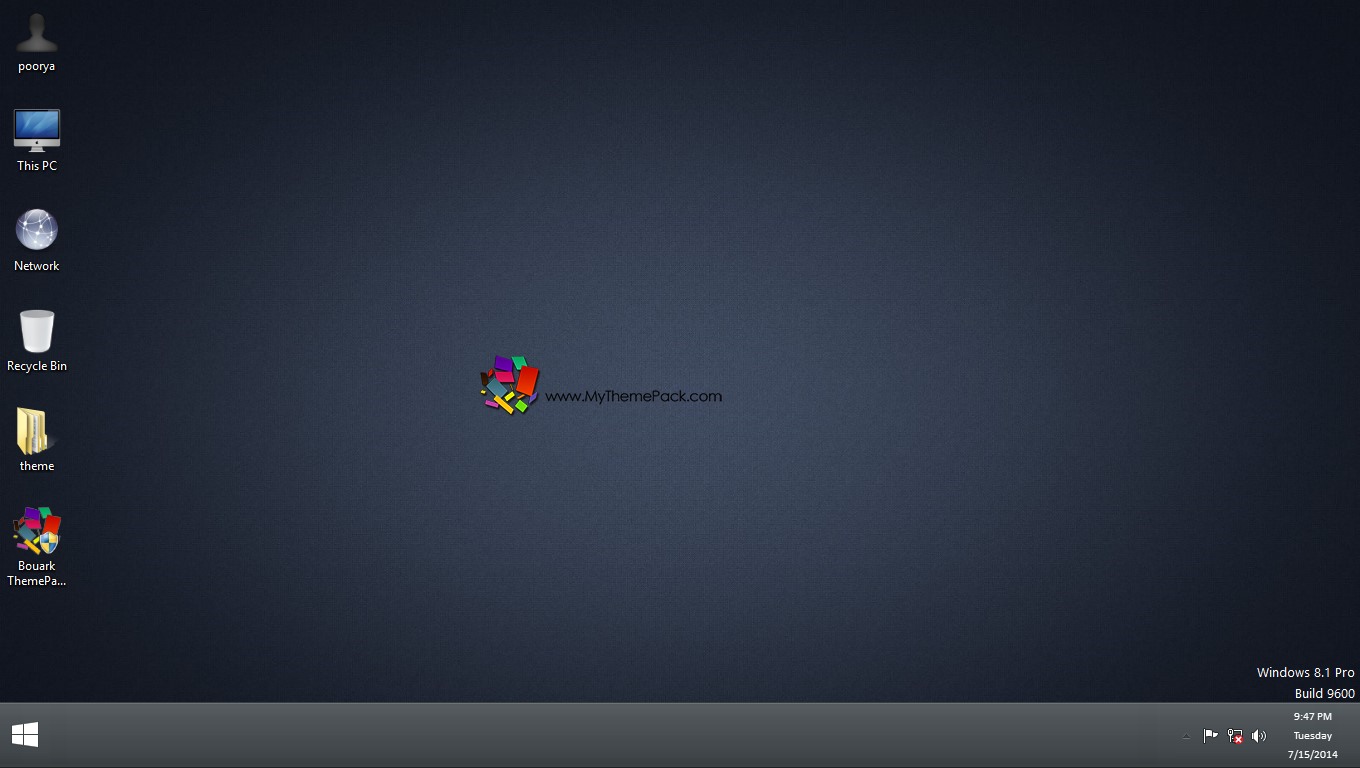
Task: Click the Tuesday day label in tray
Action: pos(1312,735)
